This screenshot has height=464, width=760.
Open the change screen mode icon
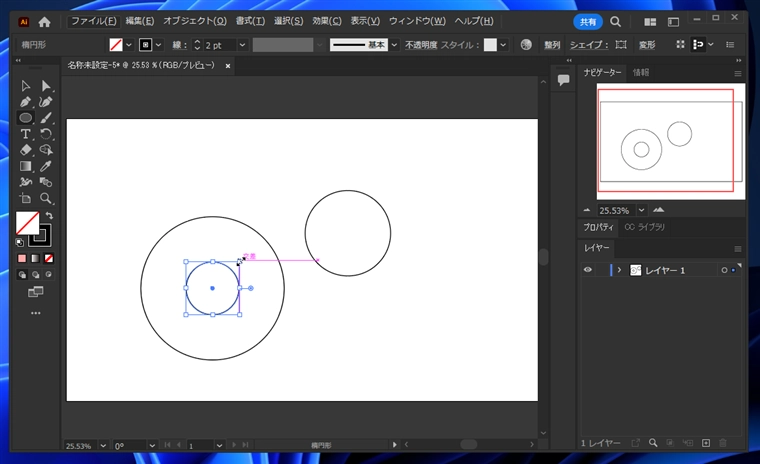[35, 291]
